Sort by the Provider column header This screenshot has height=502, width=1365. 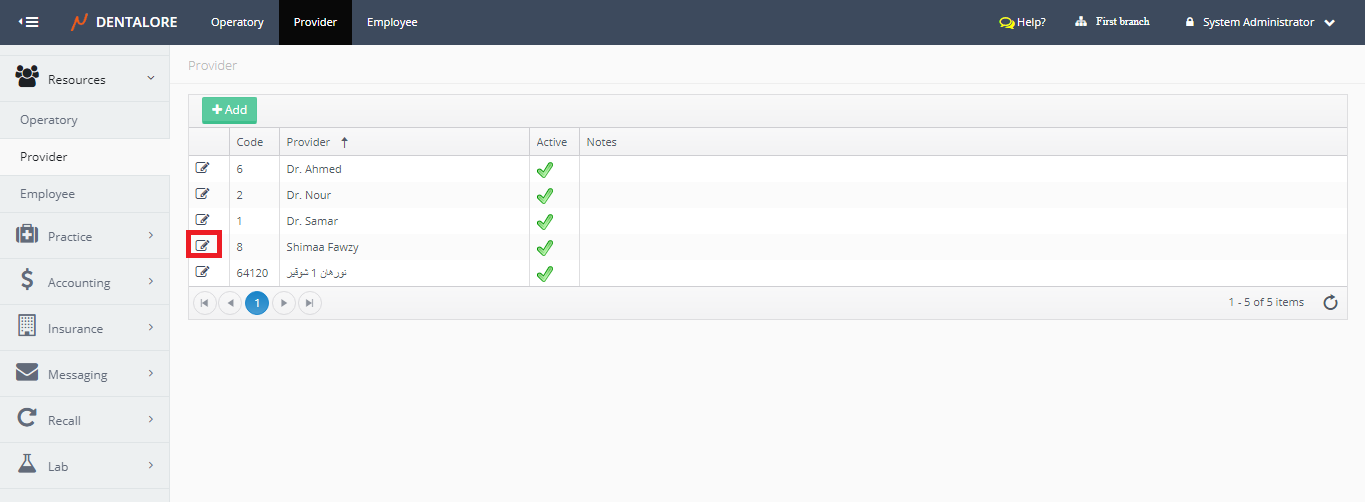pyautogui.click(x=308, y=142)
